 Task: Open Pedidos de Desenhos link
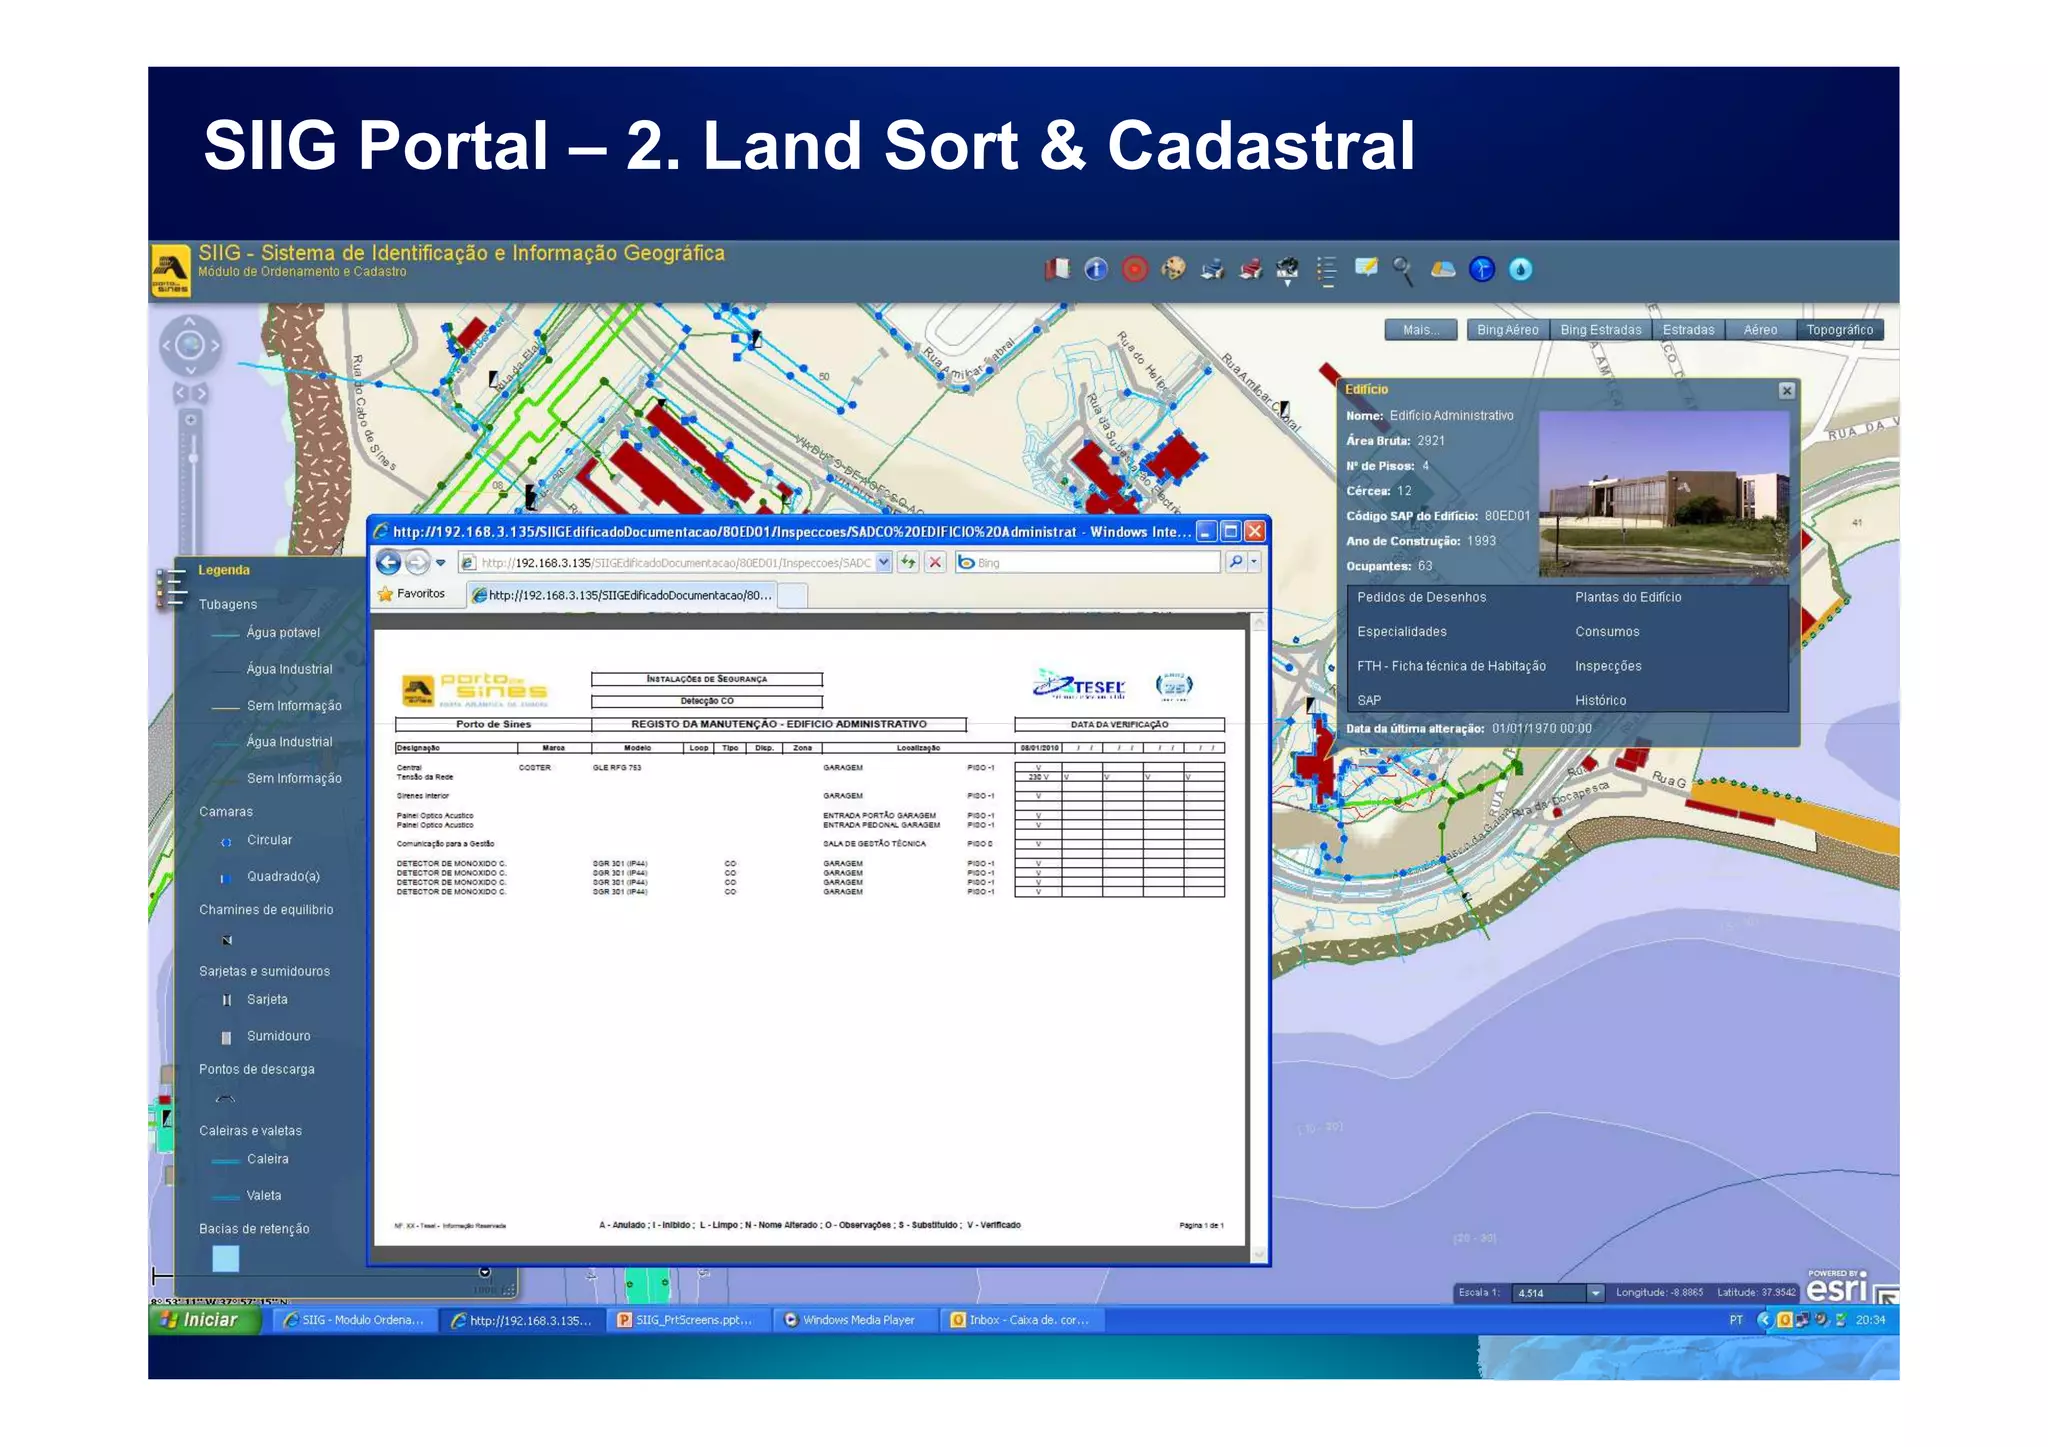tap(1421, 597)
